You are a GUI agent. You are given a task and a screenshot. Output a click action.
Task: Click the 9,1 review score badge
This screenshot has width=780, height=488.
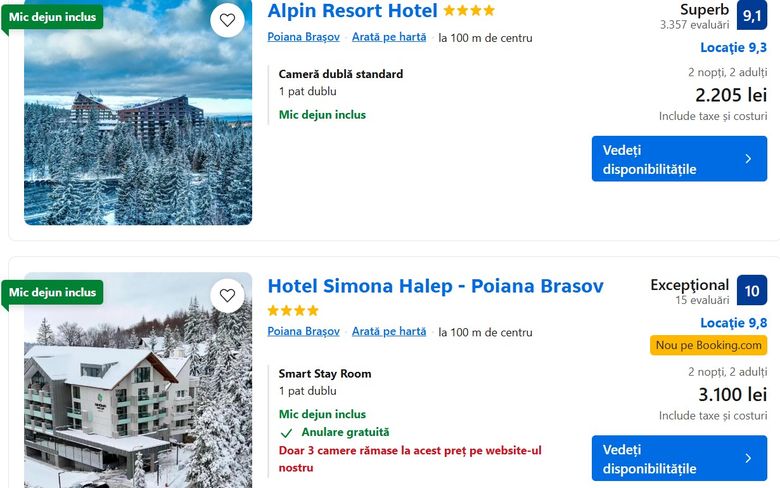tap(752, 15)
